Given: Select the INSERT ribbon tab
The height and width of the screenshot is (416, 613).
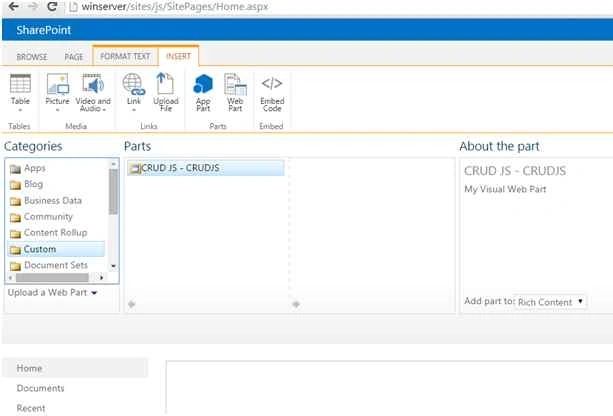Looking at the screenshot, I should (x=179, y=56).
